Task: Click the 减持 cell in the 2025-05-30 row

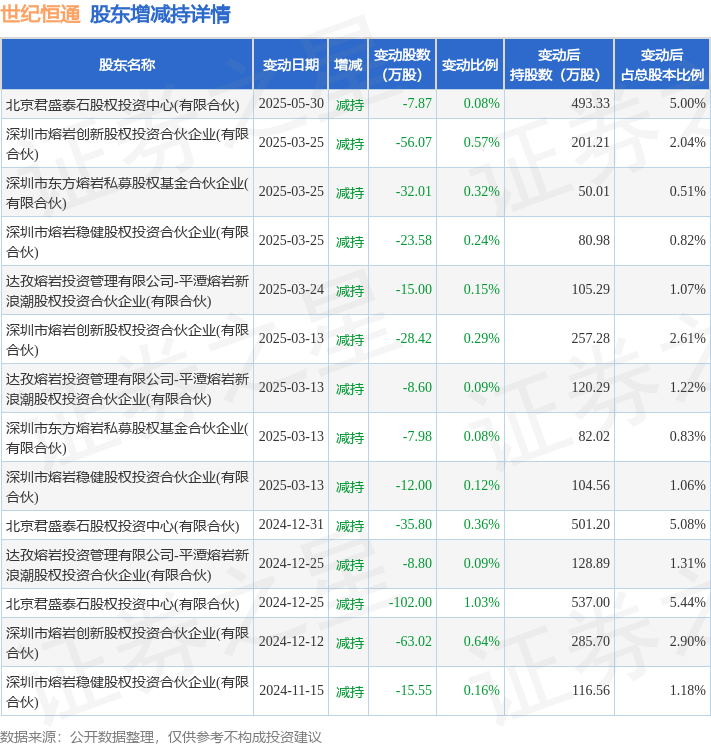Action: (x=350, y=104)
